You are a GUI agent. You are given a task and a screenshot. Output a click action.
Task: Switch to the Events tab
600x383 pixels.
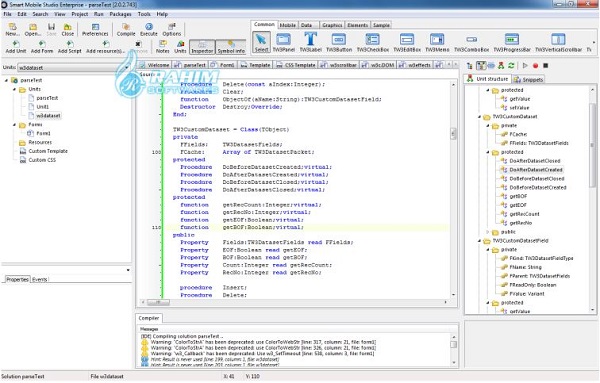click(x=39, y=280)
